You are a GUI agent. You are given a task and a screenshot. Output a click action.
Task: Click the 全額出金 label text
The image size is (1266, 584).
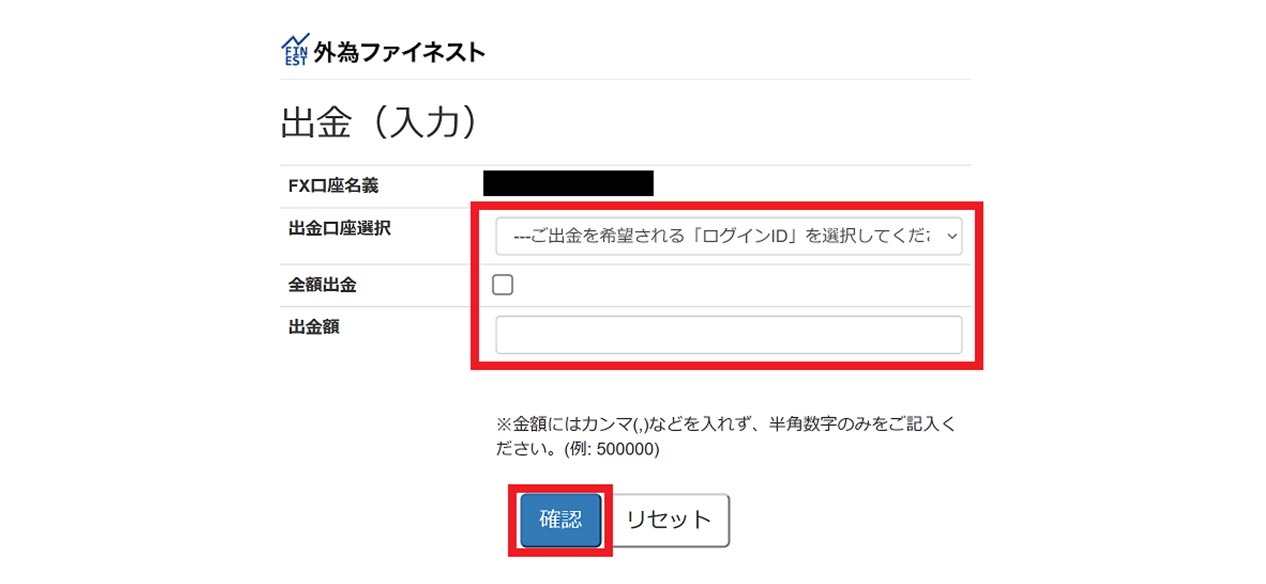[322, 285]
